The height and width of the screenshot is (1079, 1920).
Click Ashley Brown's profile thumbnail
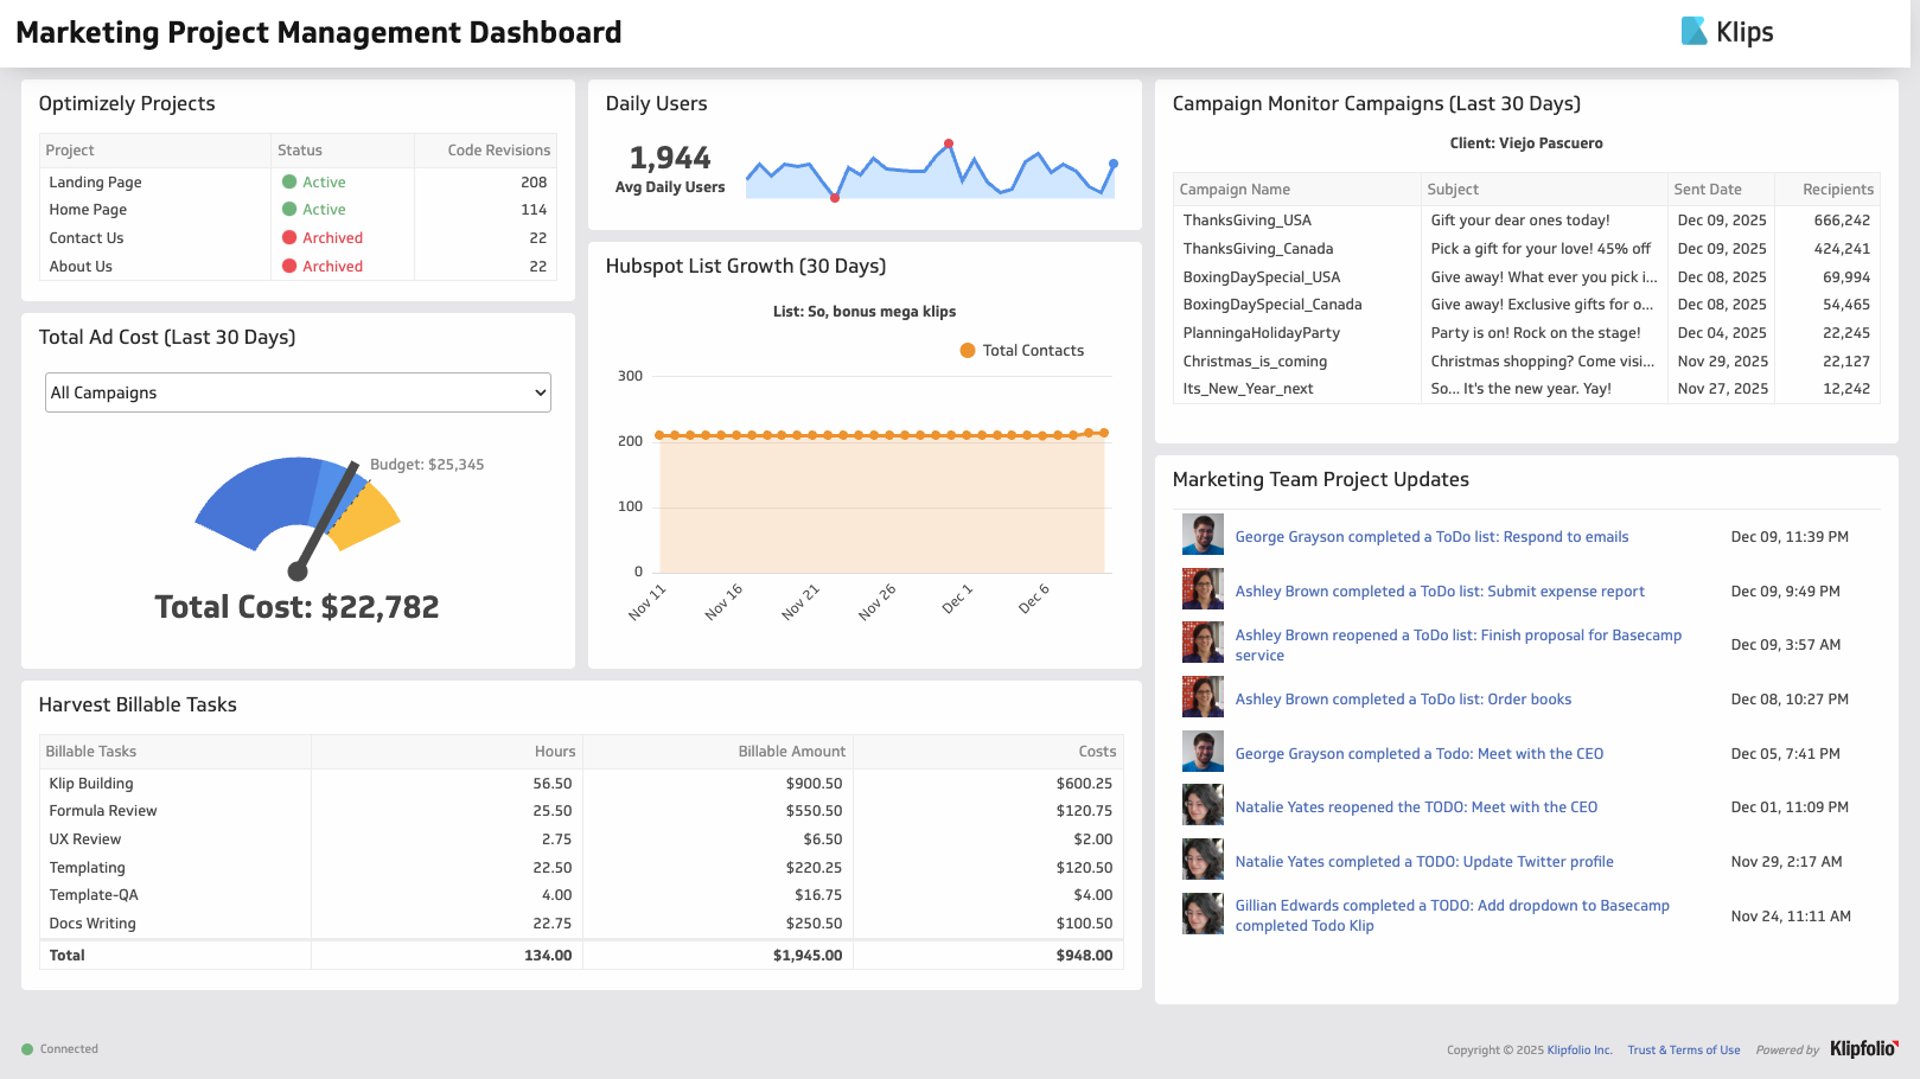click(1202, 589)
